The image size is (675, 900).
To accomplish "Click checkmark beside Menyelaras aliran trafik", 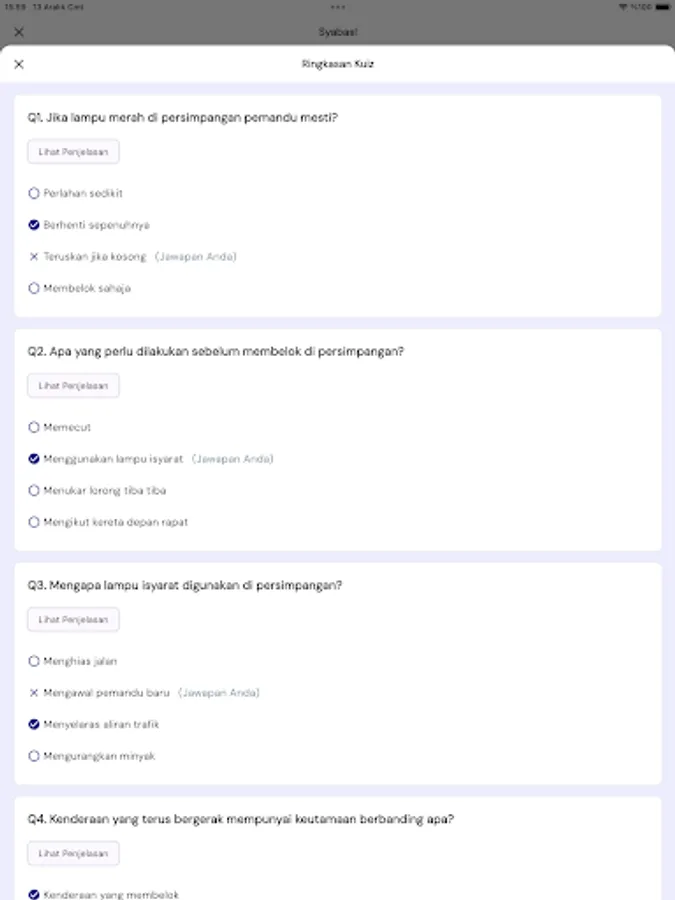I will click(x=32, y=724).
